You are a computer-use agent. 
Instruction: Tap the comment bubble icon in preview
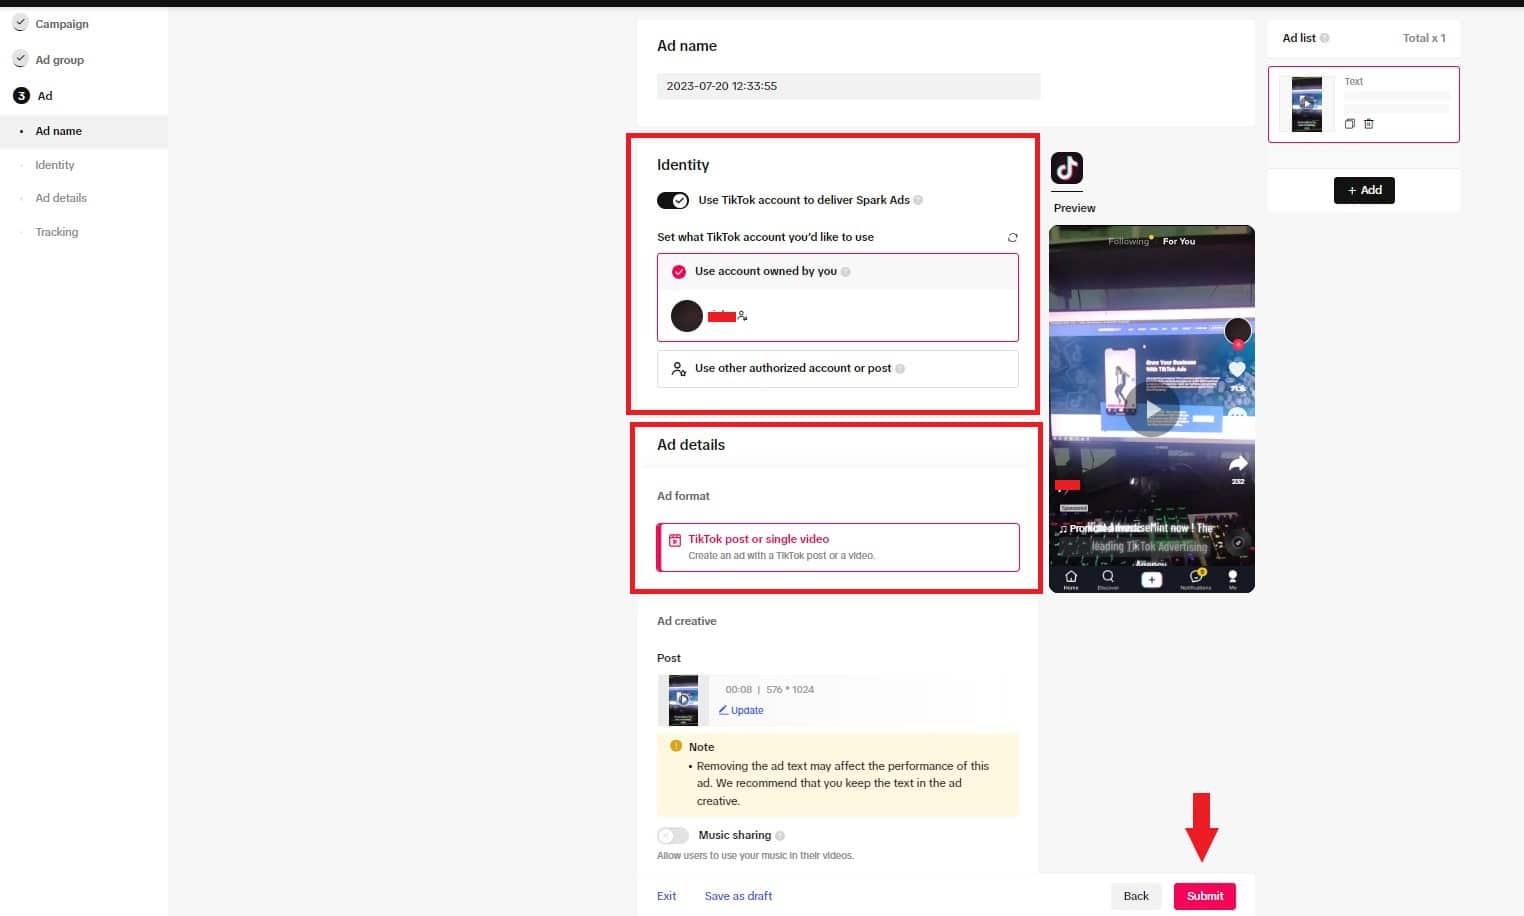coord(1237,414)
